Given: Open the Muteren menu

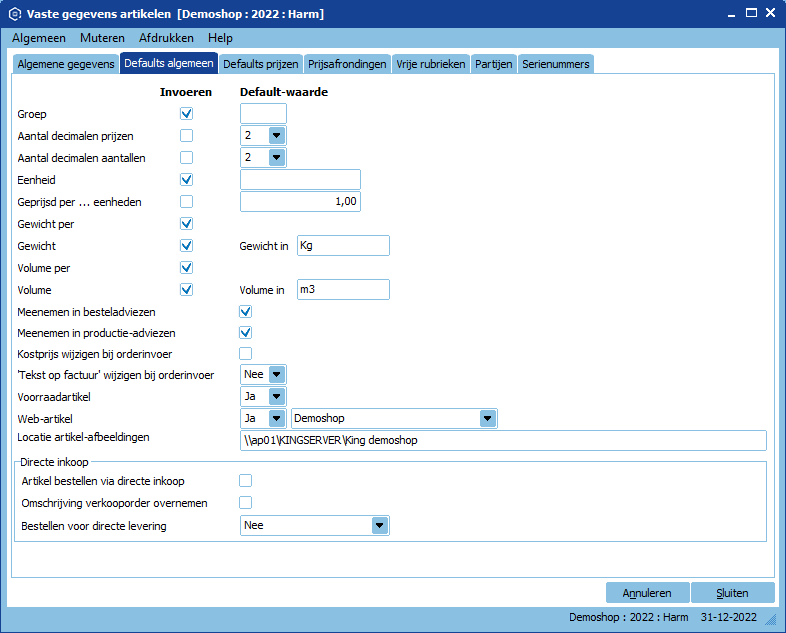Looking at the screenshot, I should tap(102, 38).
